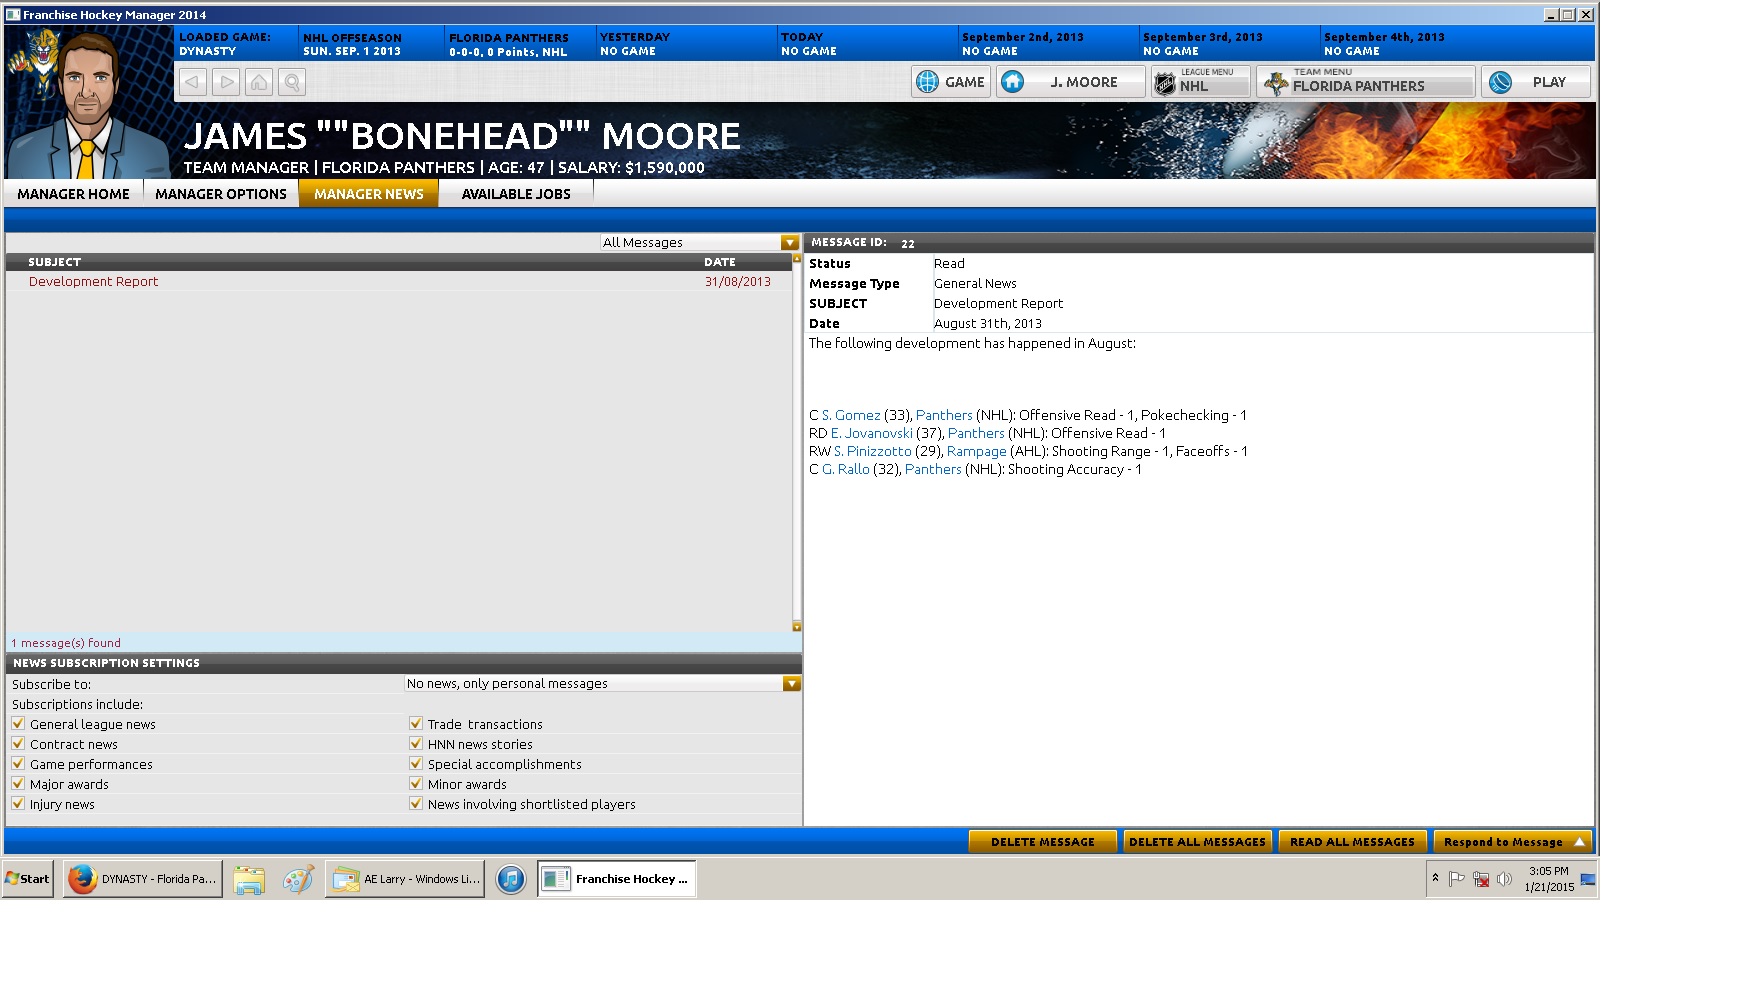
Task: Expand the All Messages filter dropdown
Action: (790, 243)
